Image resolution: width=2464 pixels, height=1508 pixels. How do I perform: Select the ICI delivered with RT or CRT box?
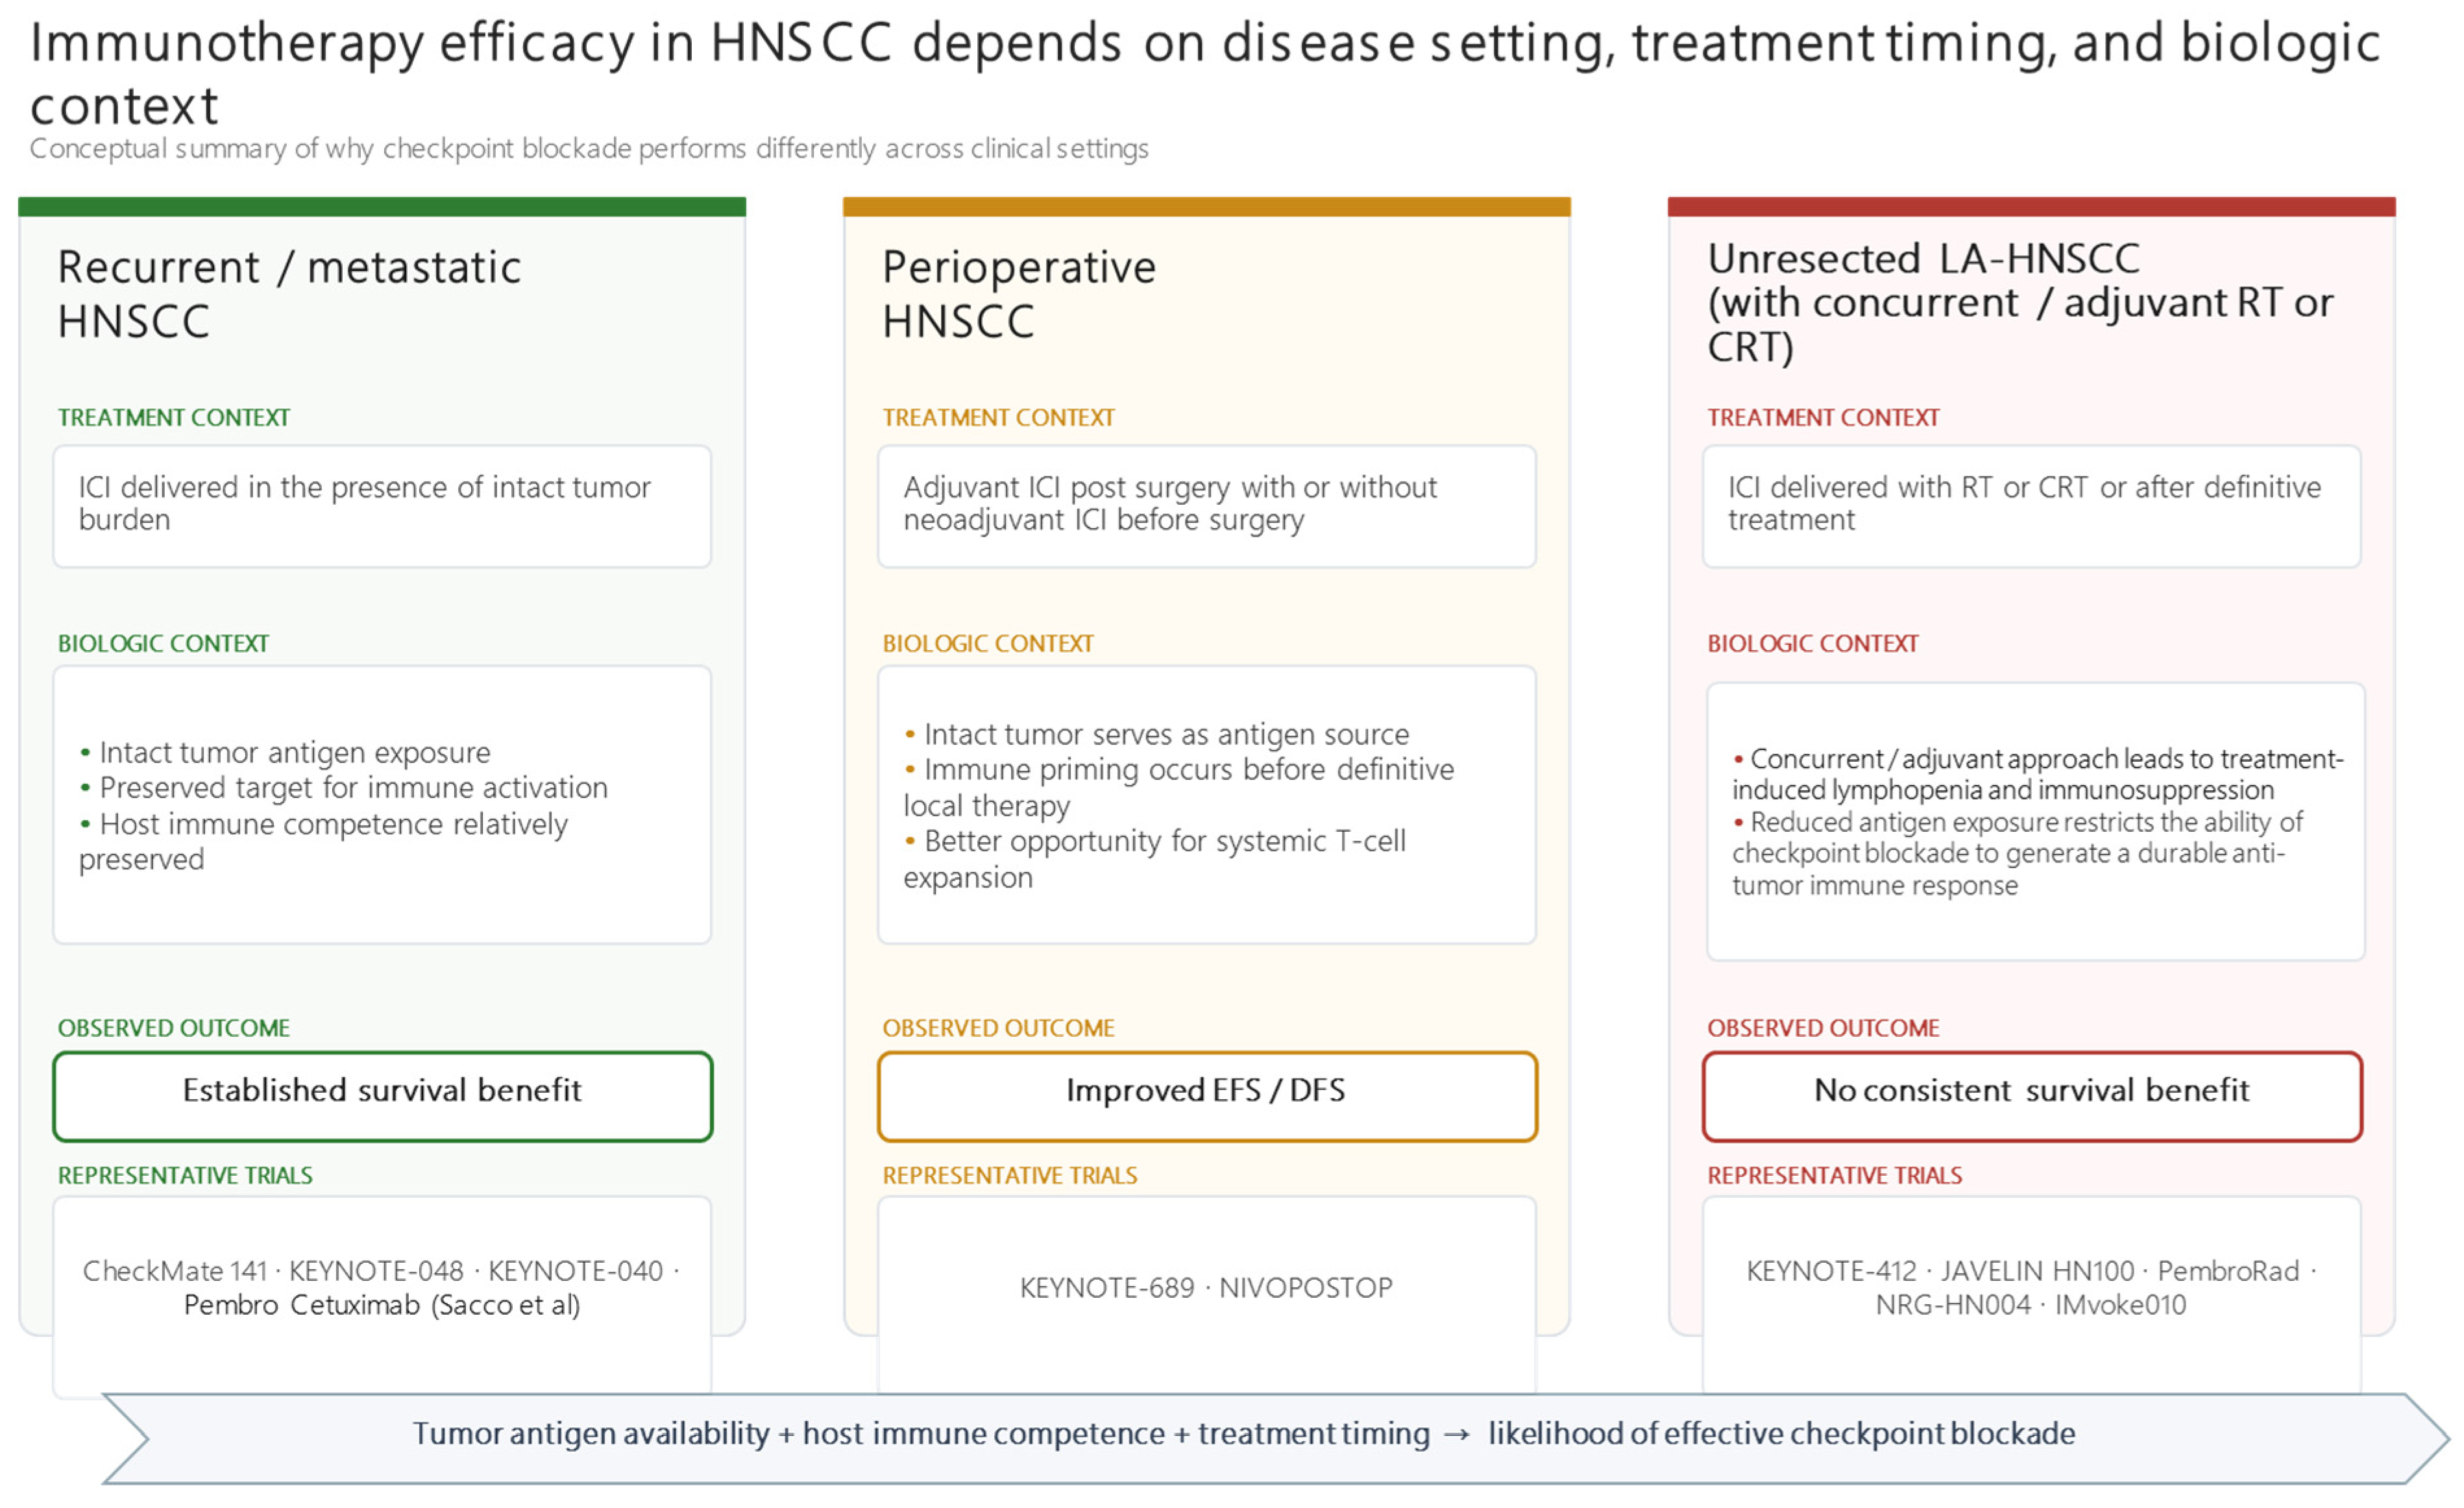2032,507
